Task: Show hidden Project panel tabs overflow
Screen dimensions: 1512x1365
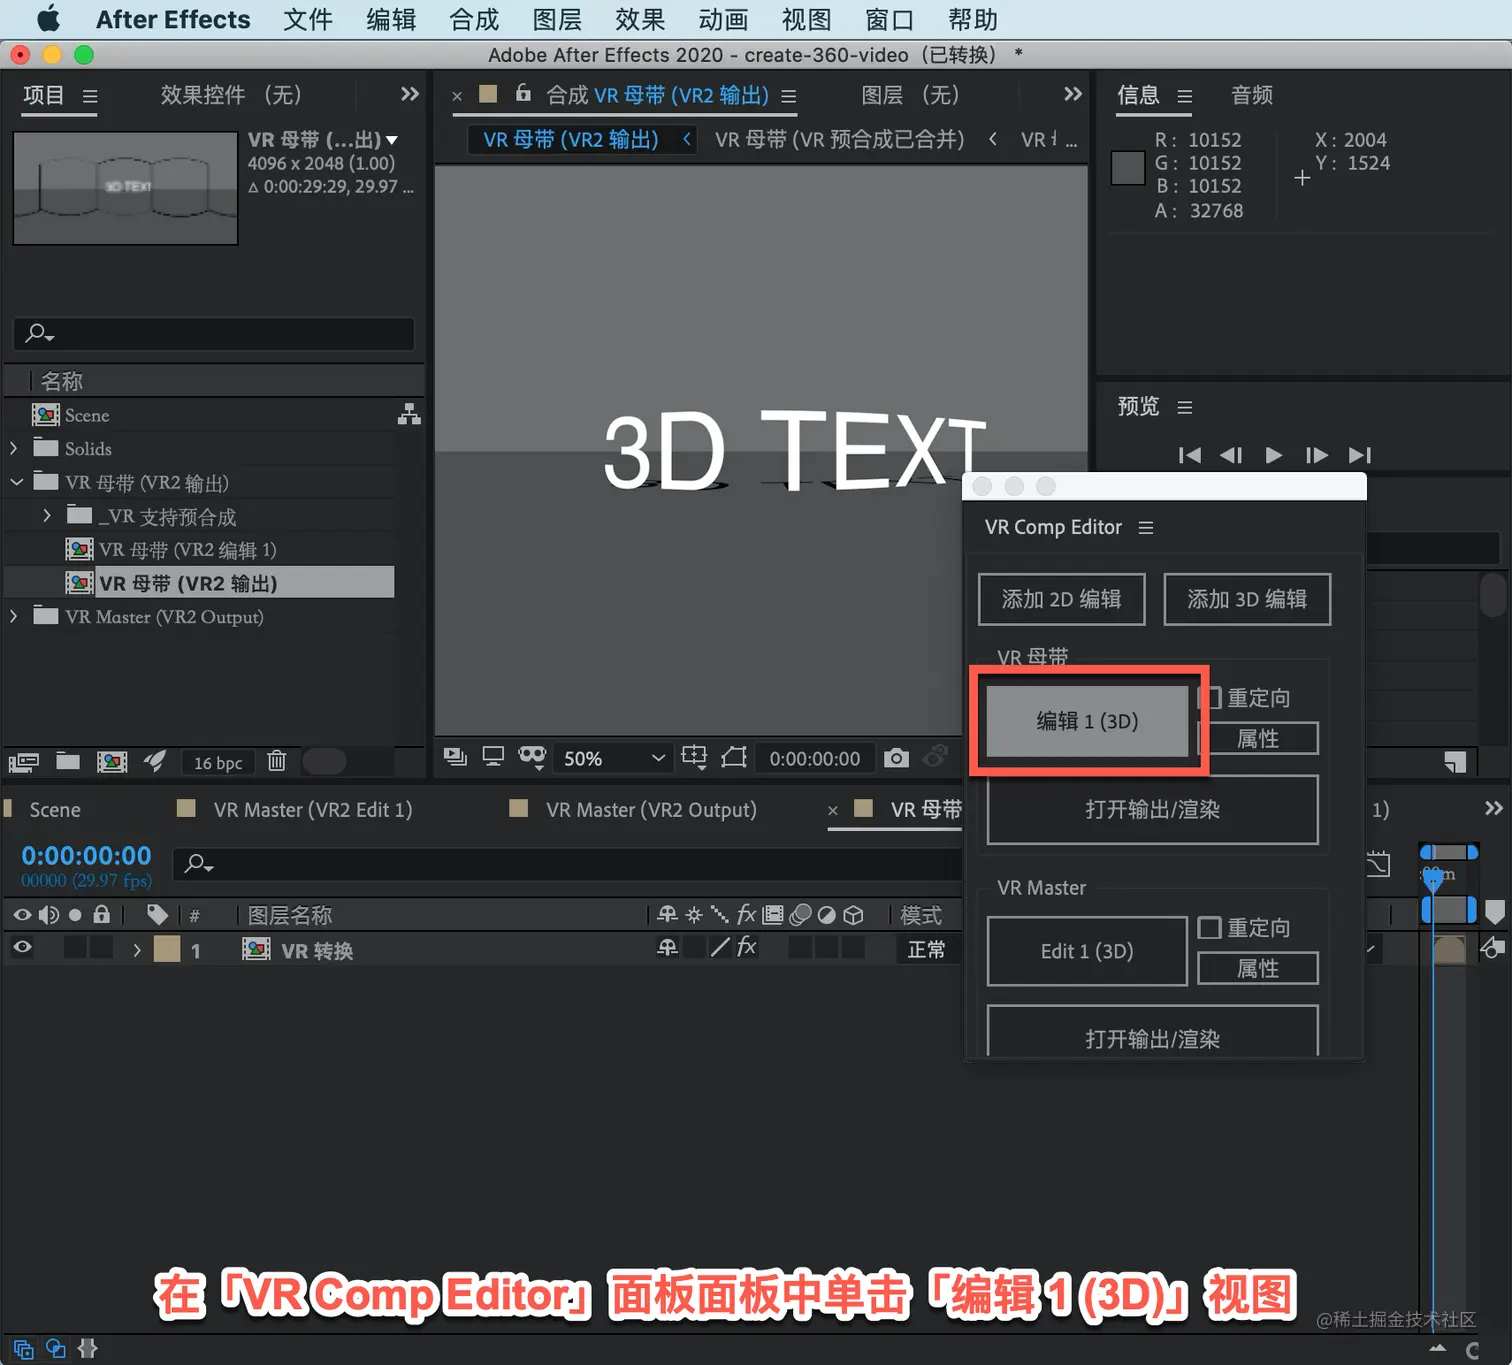Action: click(410, 94)
